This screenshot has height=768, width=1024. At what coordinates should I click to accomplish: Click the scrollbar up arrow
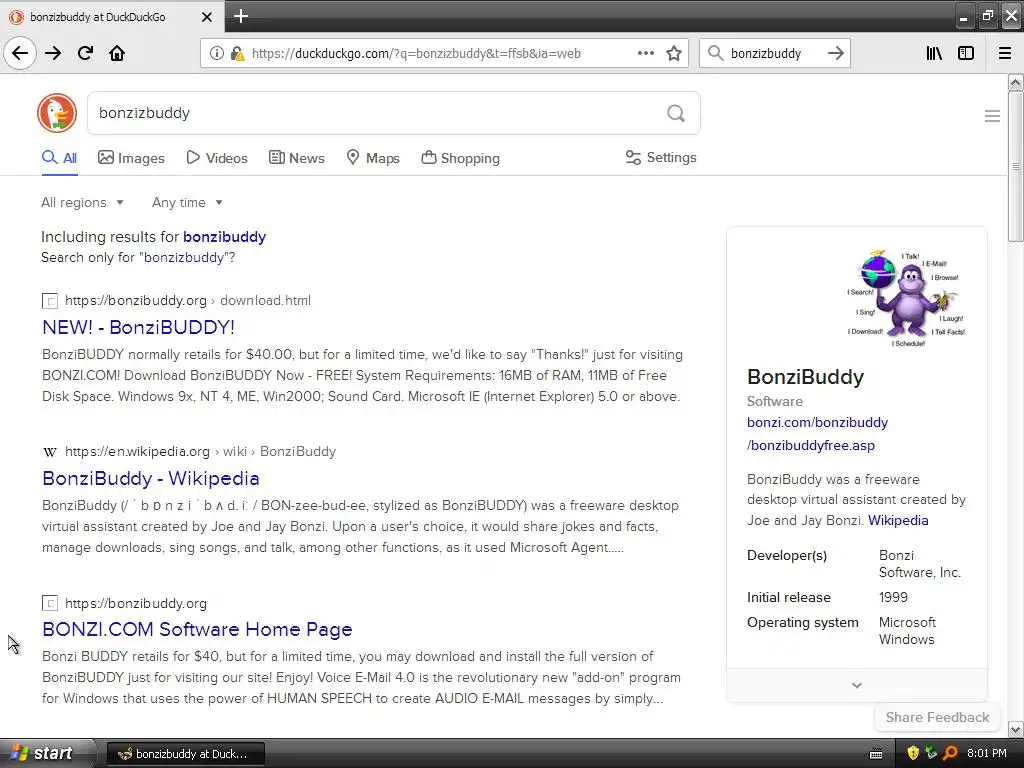pos(1016,82)
